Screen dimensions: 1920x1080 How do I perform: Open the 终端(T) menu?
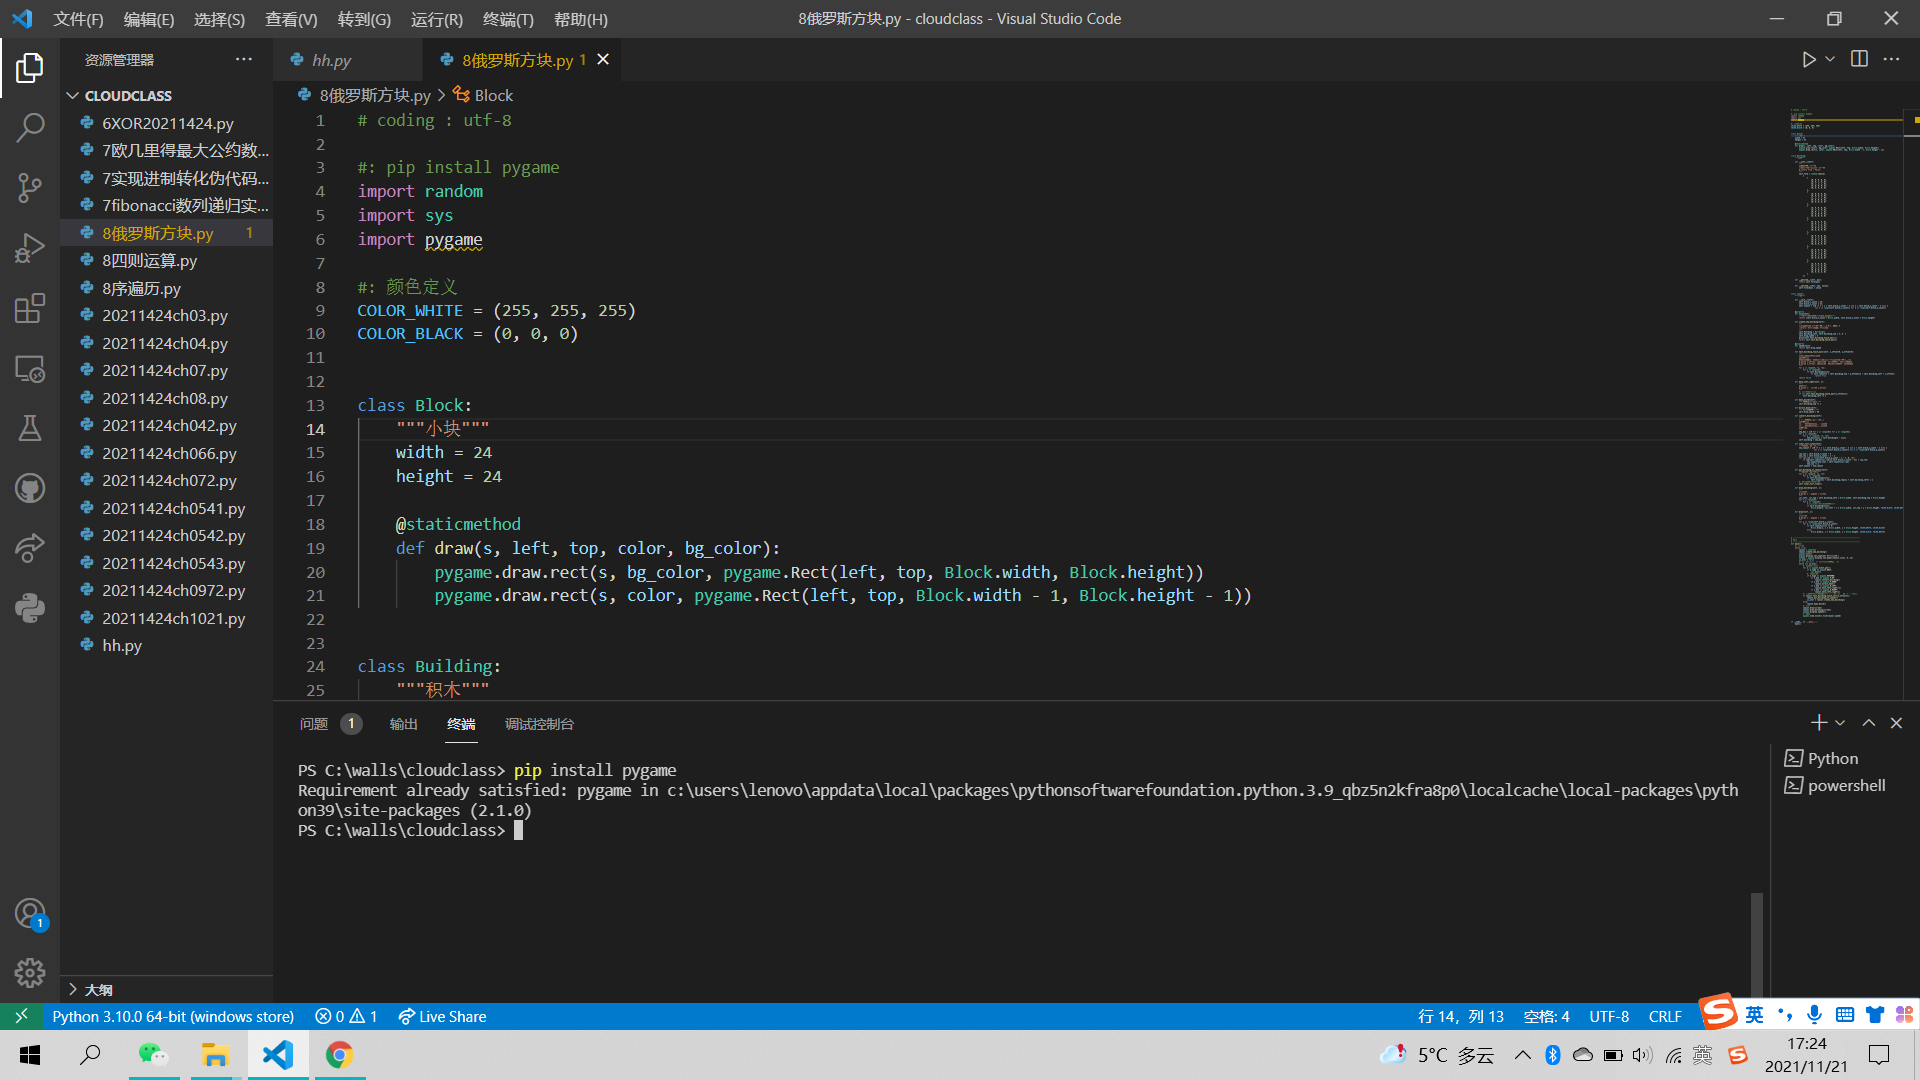click(x=508, y=19)
